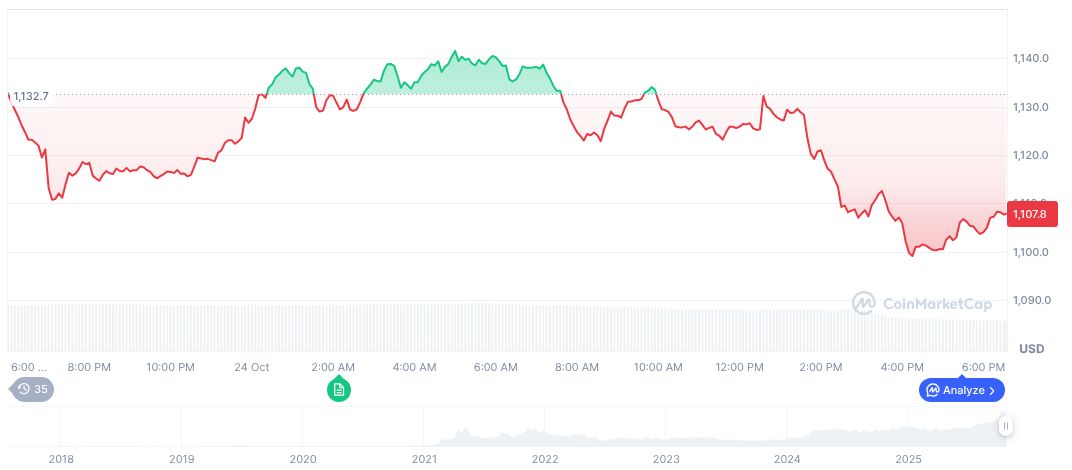Click the 1,090.0 price axis label
1072x470 pixels.
point(1030,301)
